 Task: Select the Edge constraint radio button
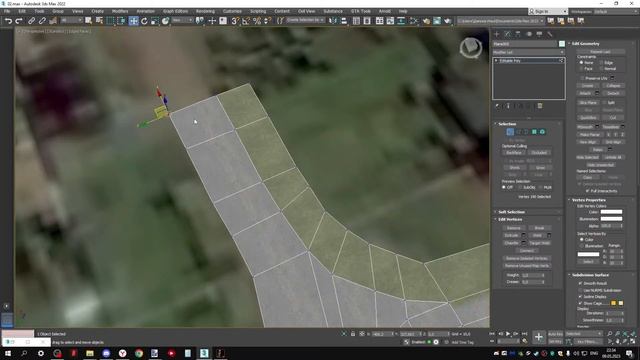601,63
